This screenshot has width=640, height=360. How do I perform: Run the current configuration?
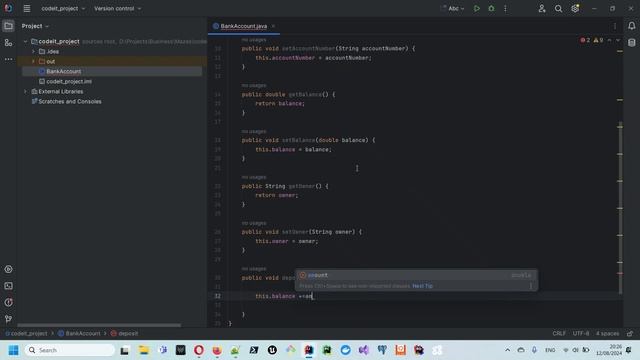click(x=476, y=9)
